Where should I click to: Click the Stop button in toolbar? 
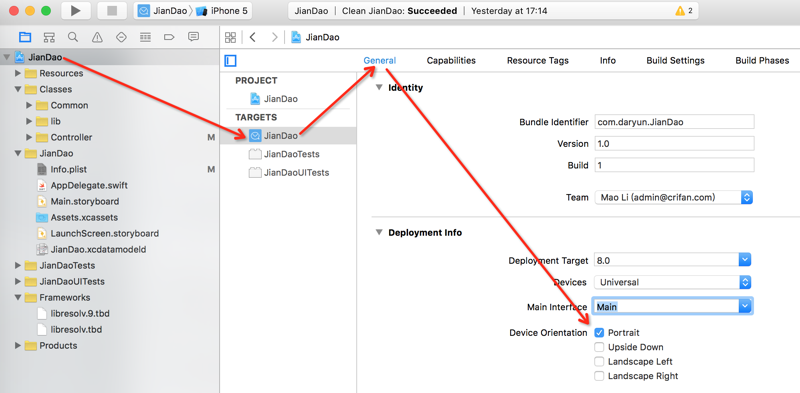click(112, 11)
